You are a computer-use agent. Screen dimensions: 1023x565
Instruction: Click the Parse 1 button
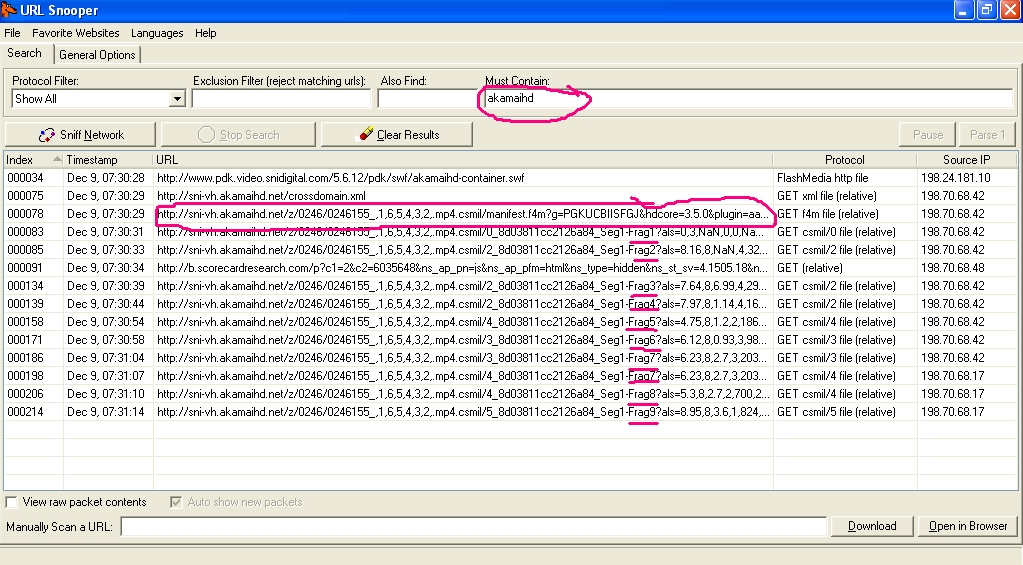(x=987, y=134)
